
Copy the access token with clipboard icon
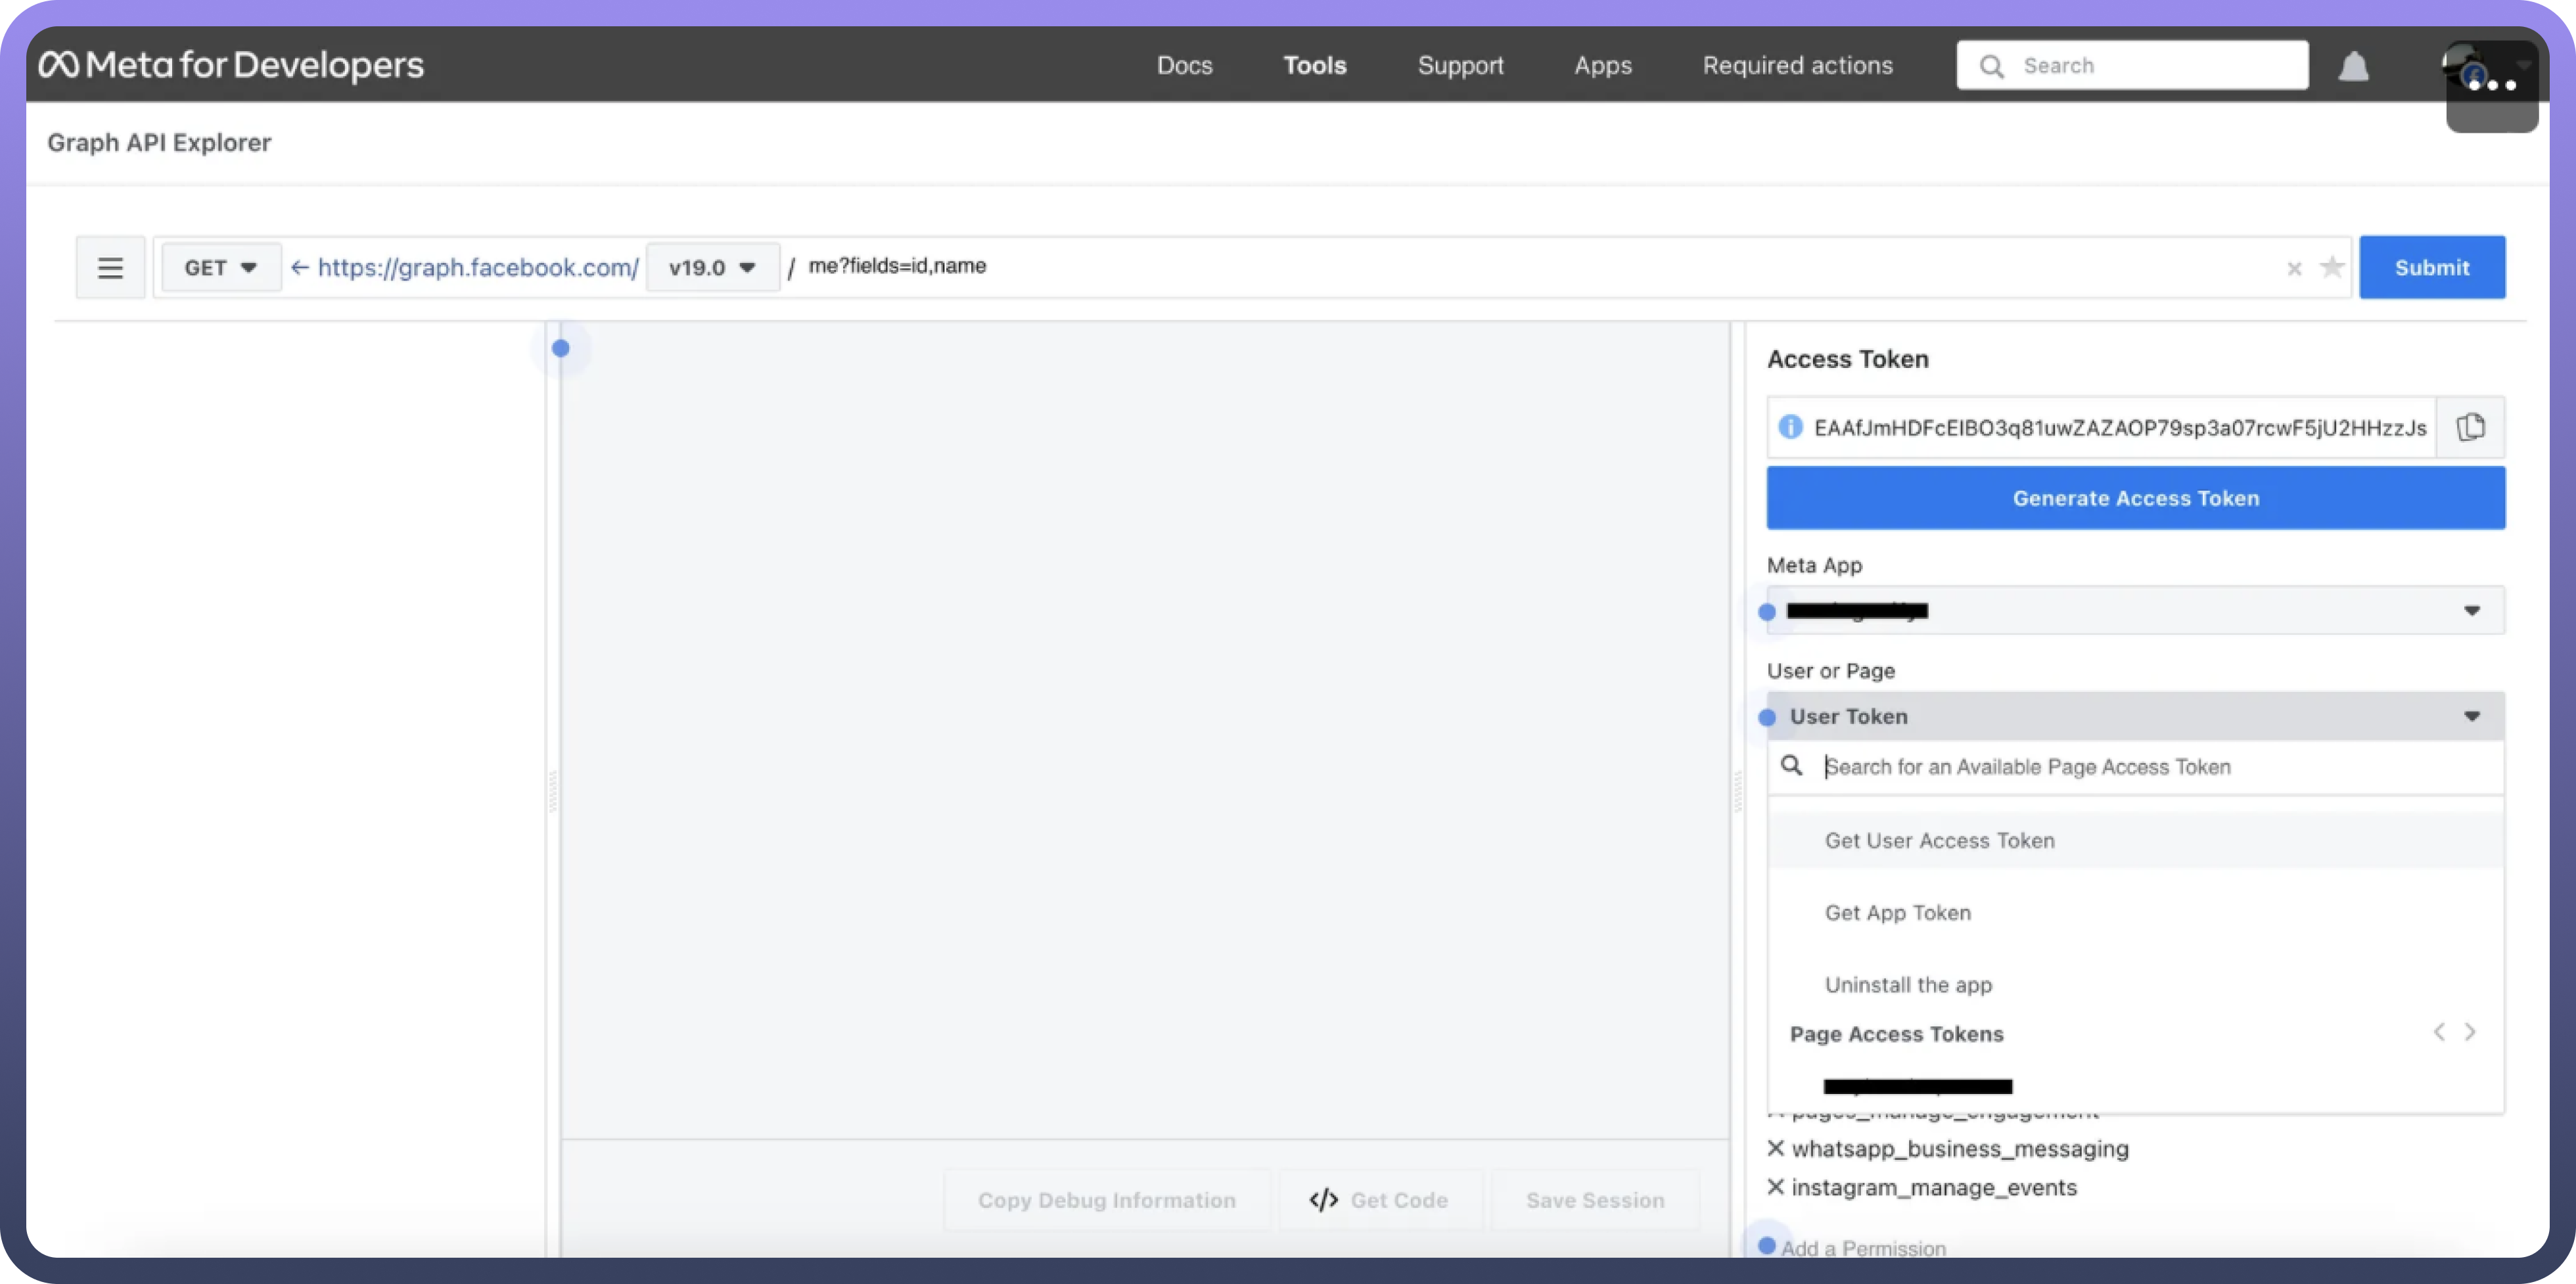(x=2470, y=427)
